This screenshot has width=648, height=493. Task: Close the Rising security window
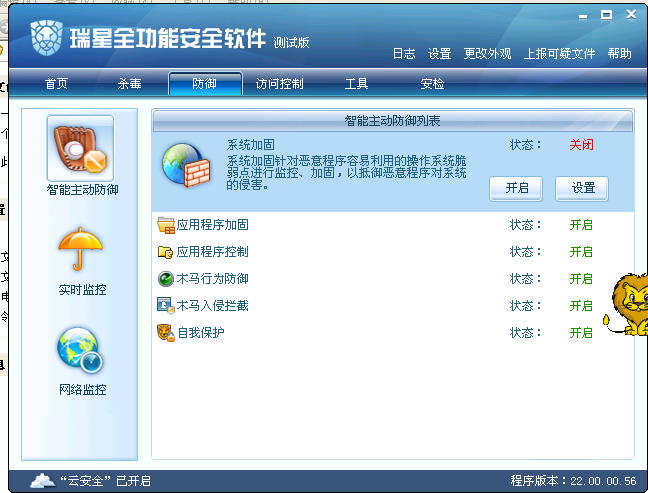[631, 14]
